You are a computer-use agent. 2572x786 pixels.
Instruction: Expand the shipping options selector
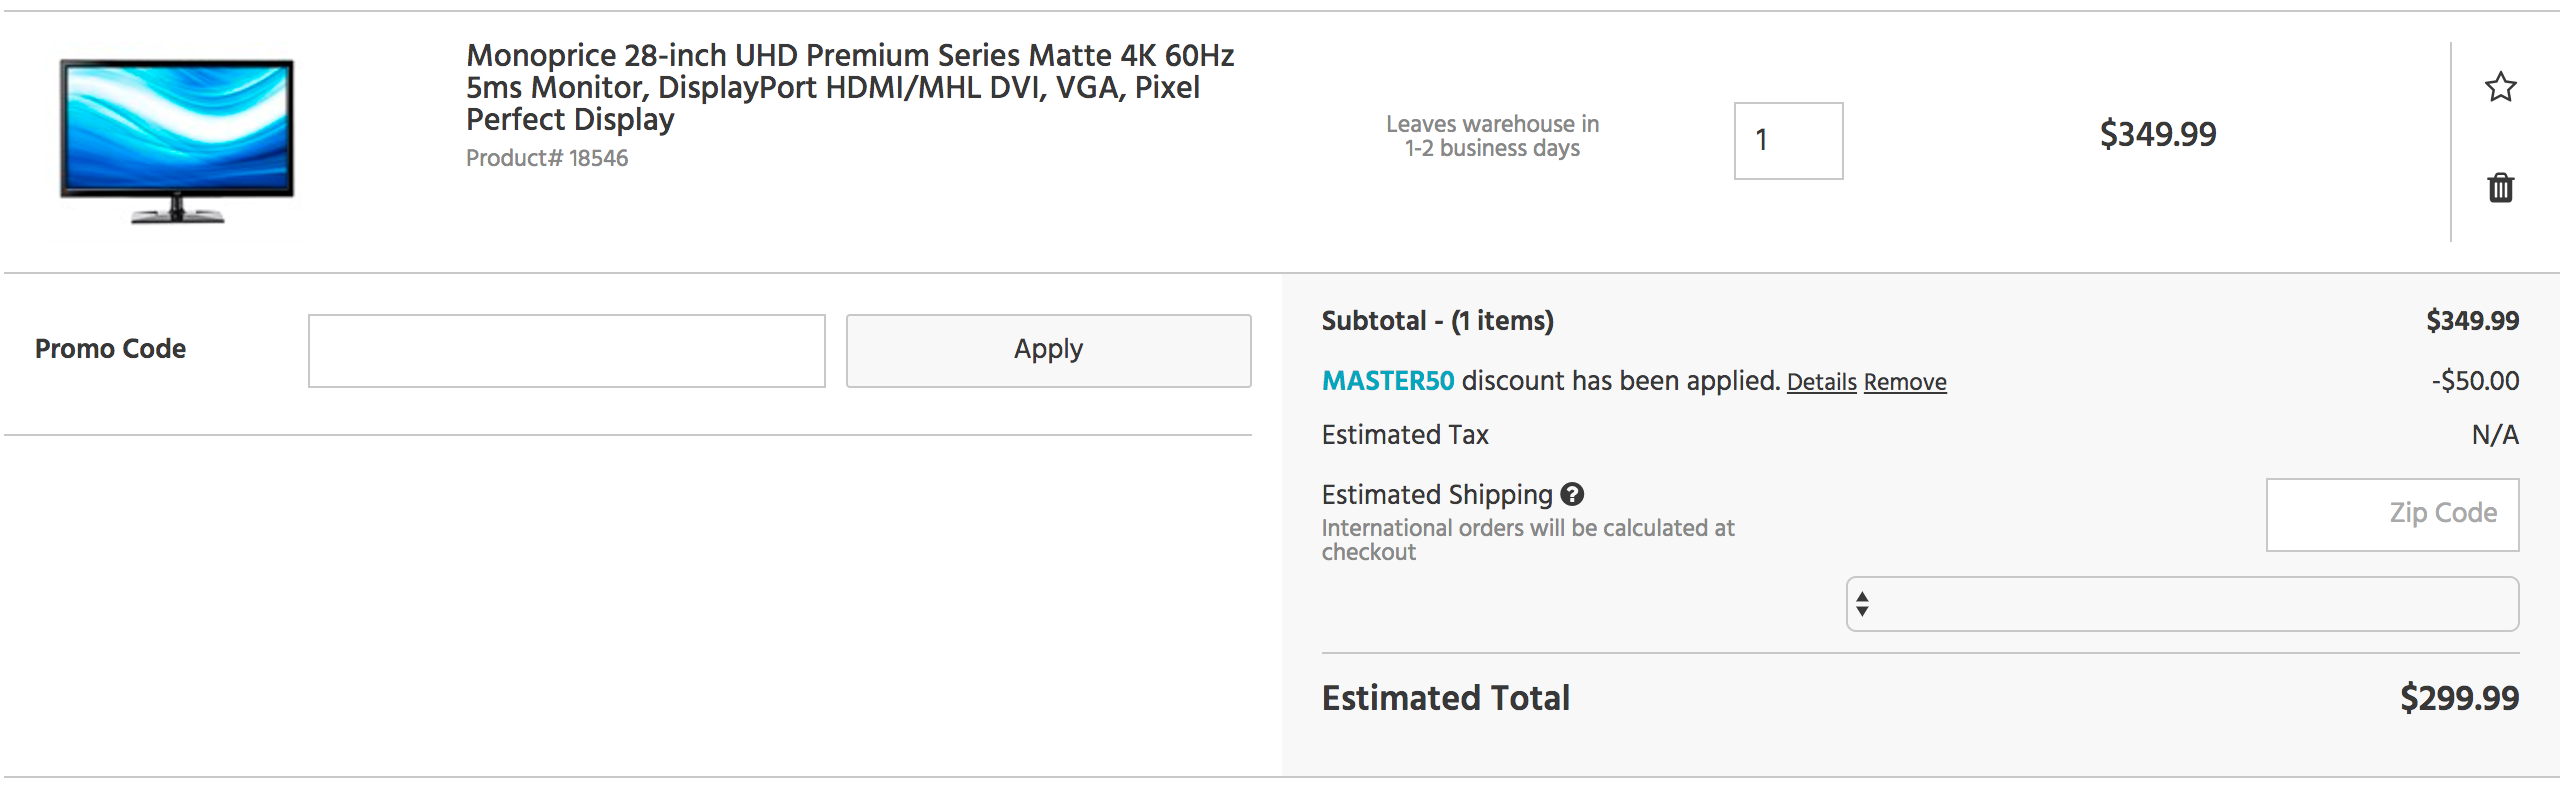(x=2185, y=603)
